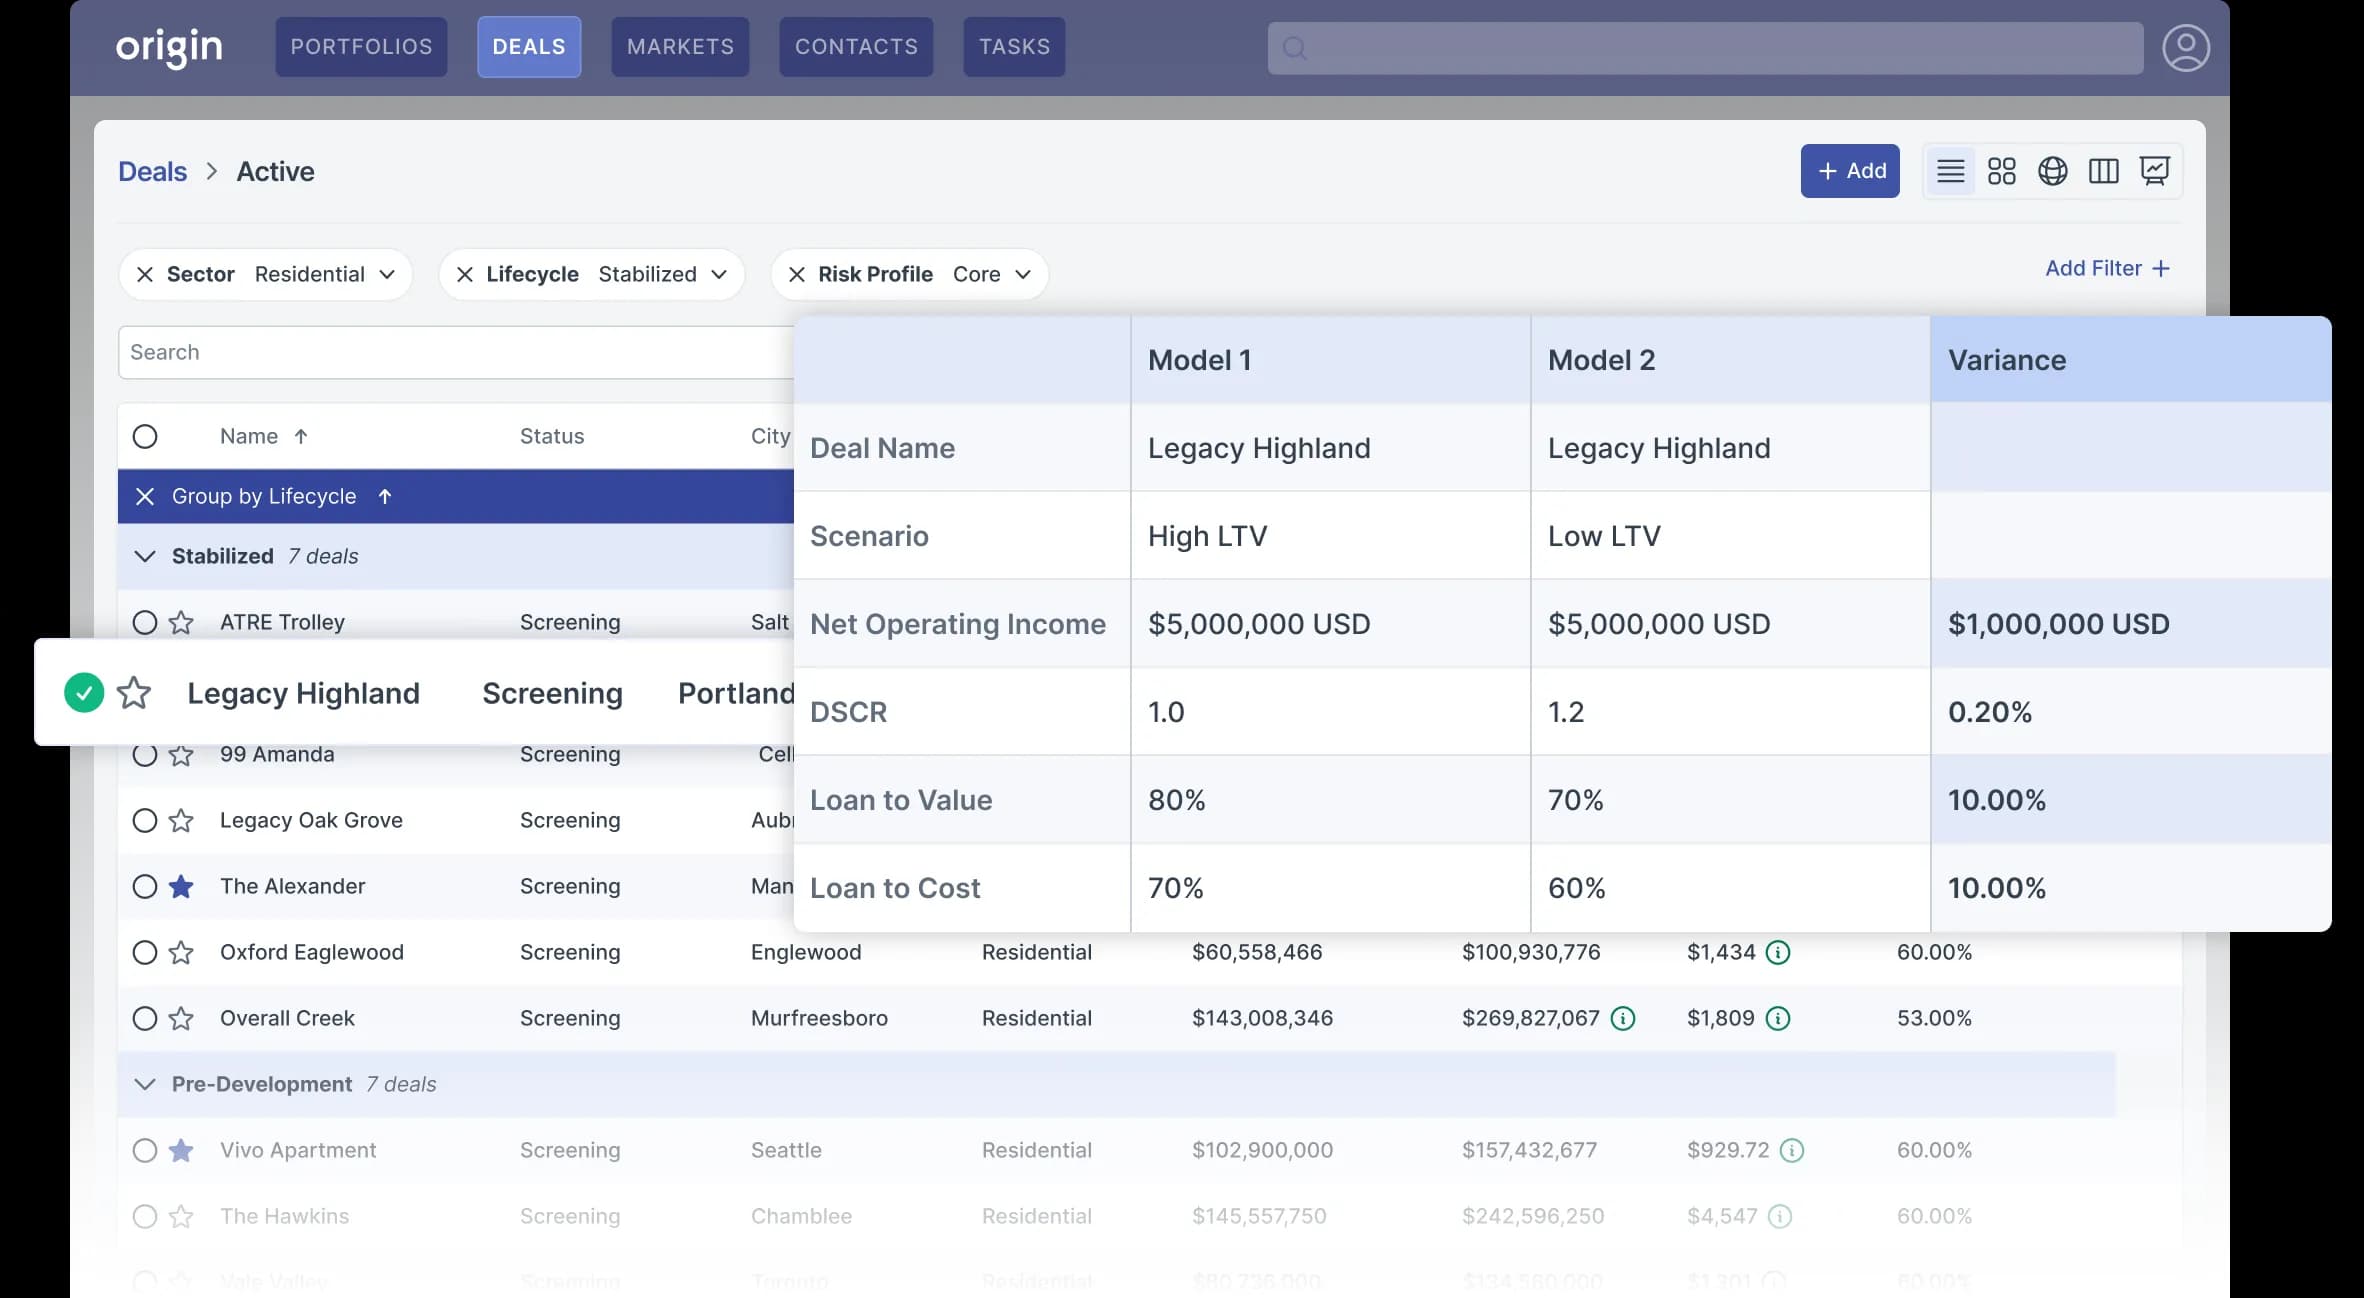The height and width of the screenshot is (1298, 2364).
Task: Open the chart presentation view icon
Action: [2154, 171]
